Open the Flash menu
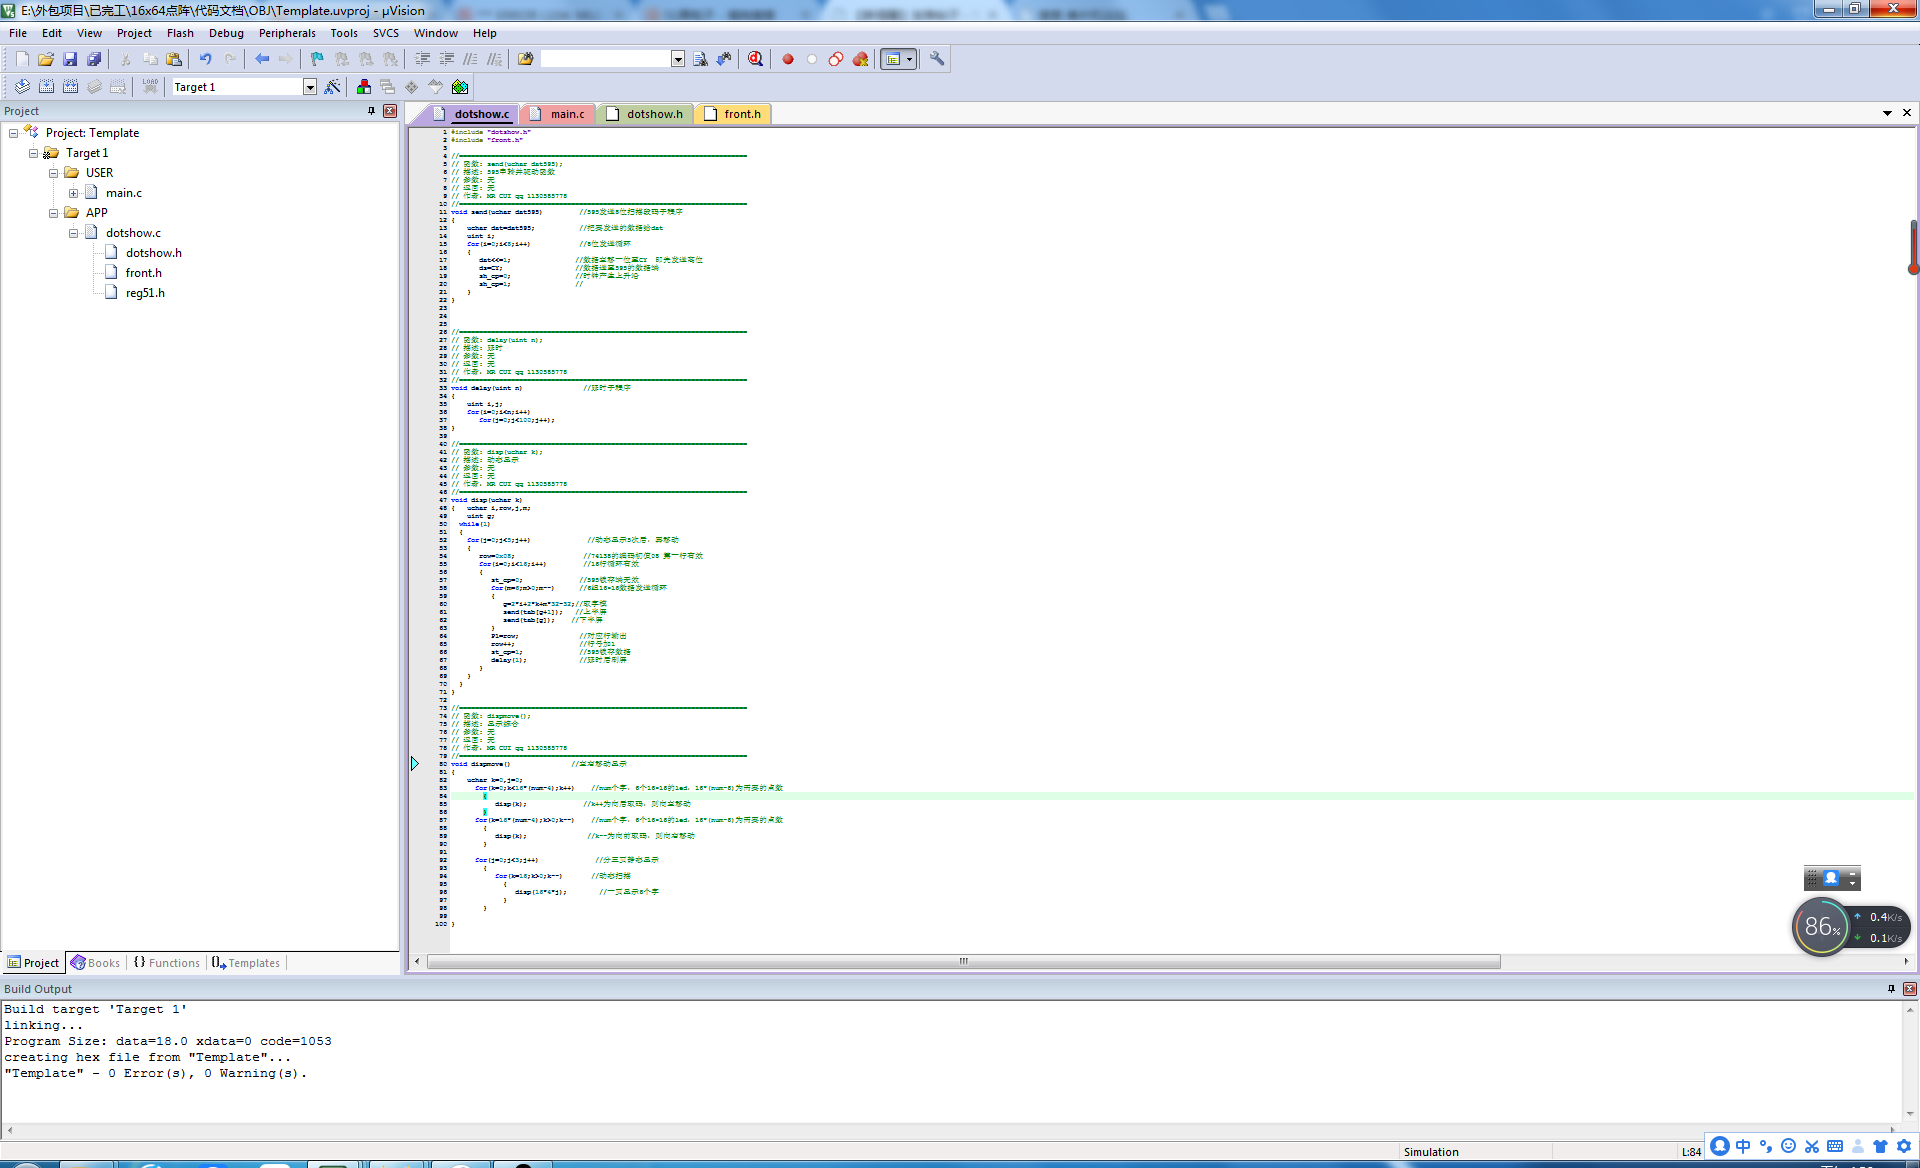The width and height of the screenshot is (1920, 1168). pos(180,33)
